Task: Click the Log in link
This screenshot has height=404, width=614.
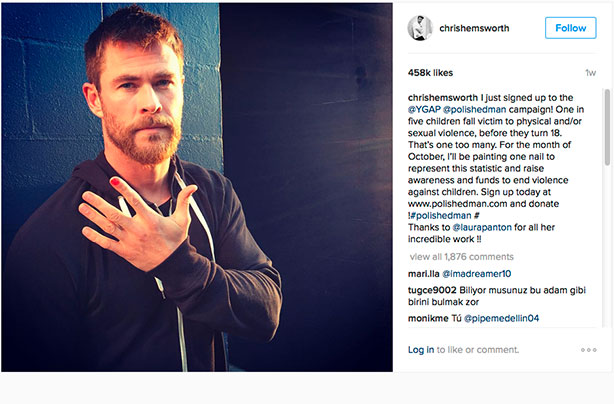Action: pyautogui.click(x=421, y=350)
